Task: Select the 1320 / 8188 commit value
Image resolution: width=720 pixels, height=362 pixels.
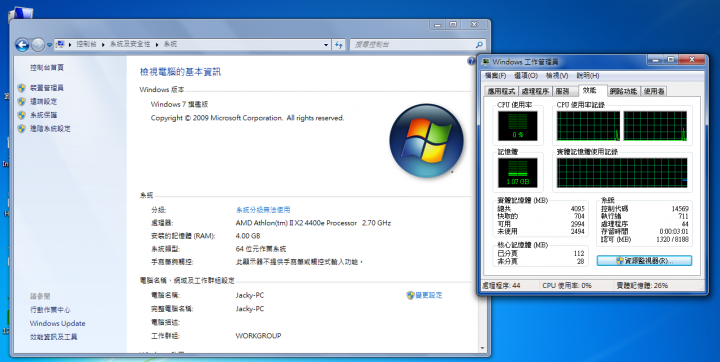Action: pos(673,239)
